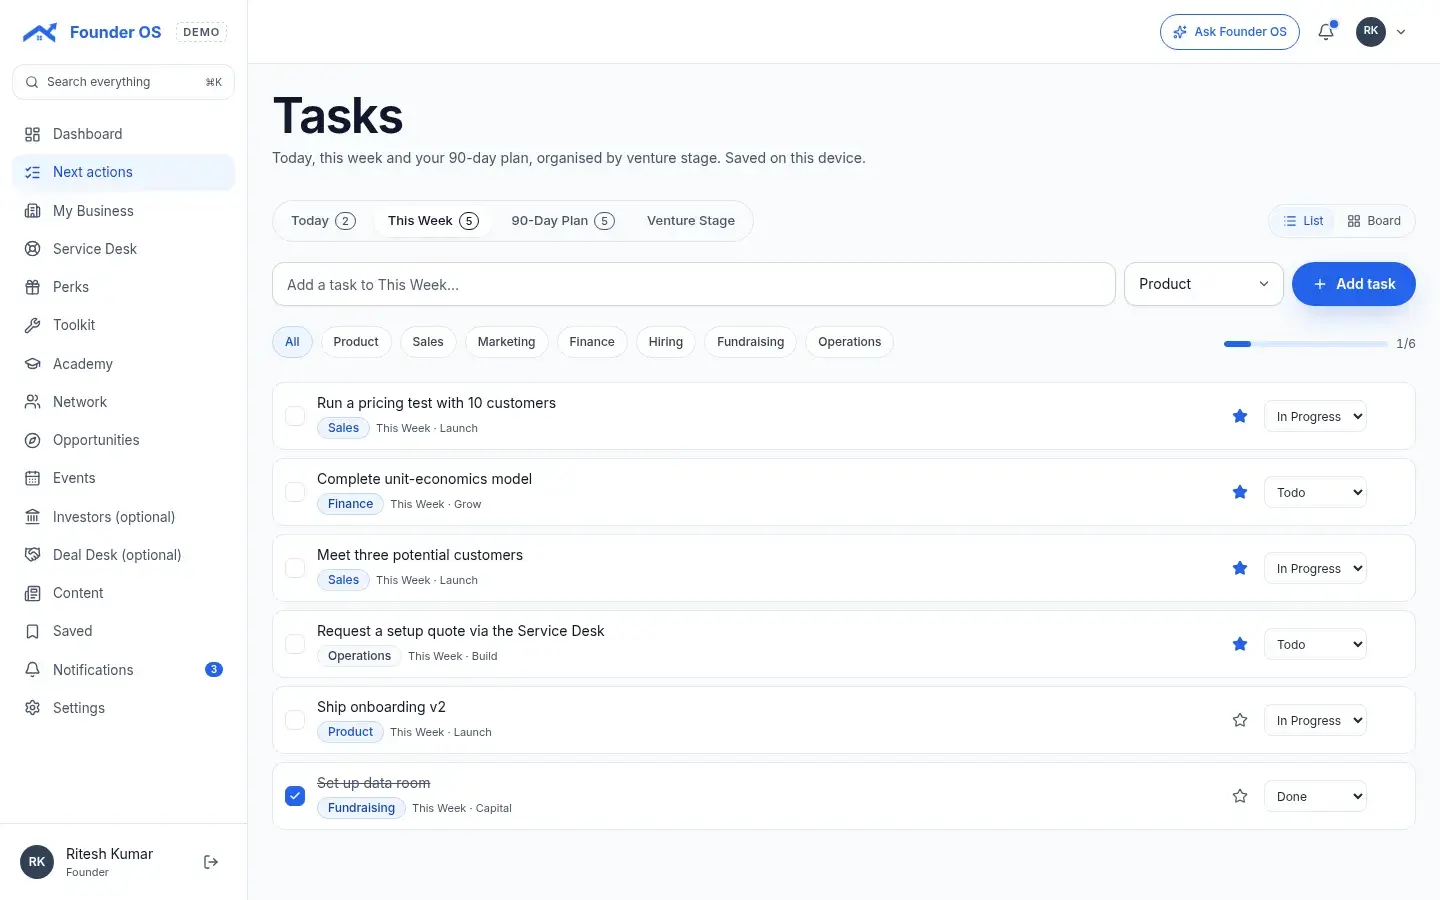Viewport: 1440px width, 900px height.
Task: Select the Venture Stage tab
Action: point(691,221)
